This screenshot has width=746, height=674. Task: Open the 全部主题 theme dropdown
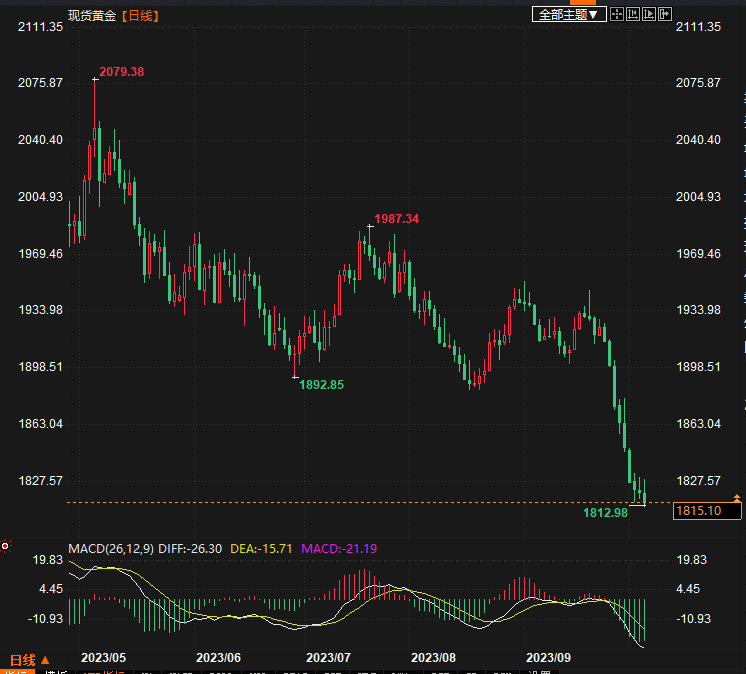pyautogui.click(x=569, y=14)
